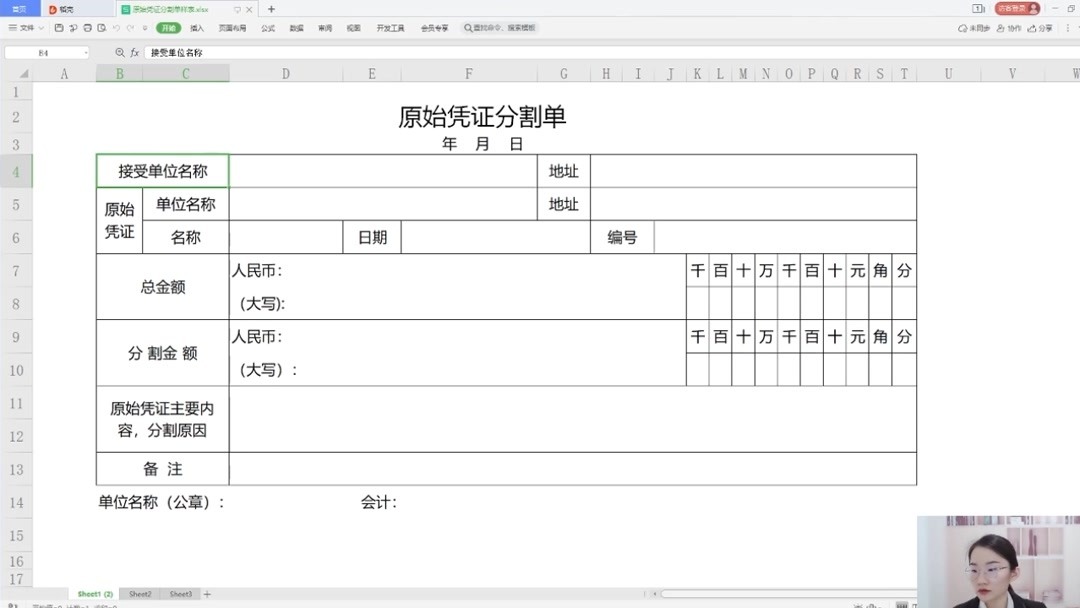
Task: Open the overflow menu at top right
Action: click(x=1068, y=28)
